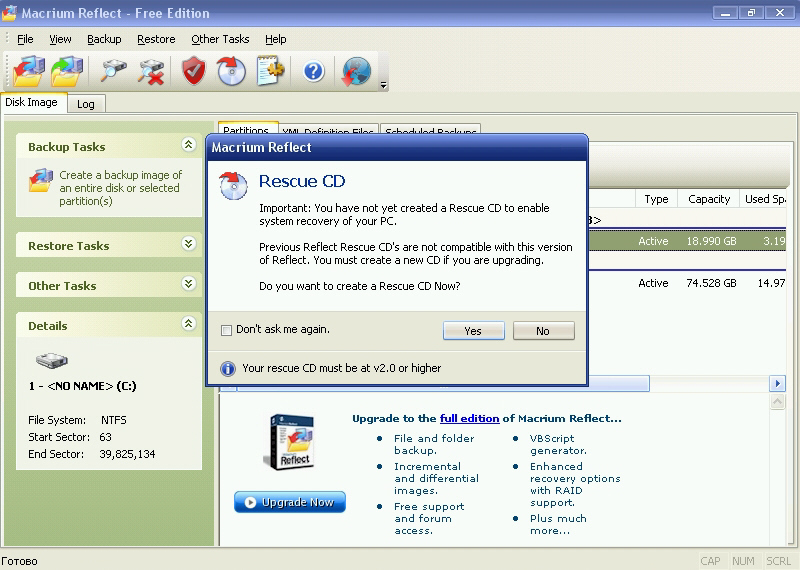Click the Create backup image toolbar icon
The width and height of the screenshot is (800, 570).
tap(29, 71)
